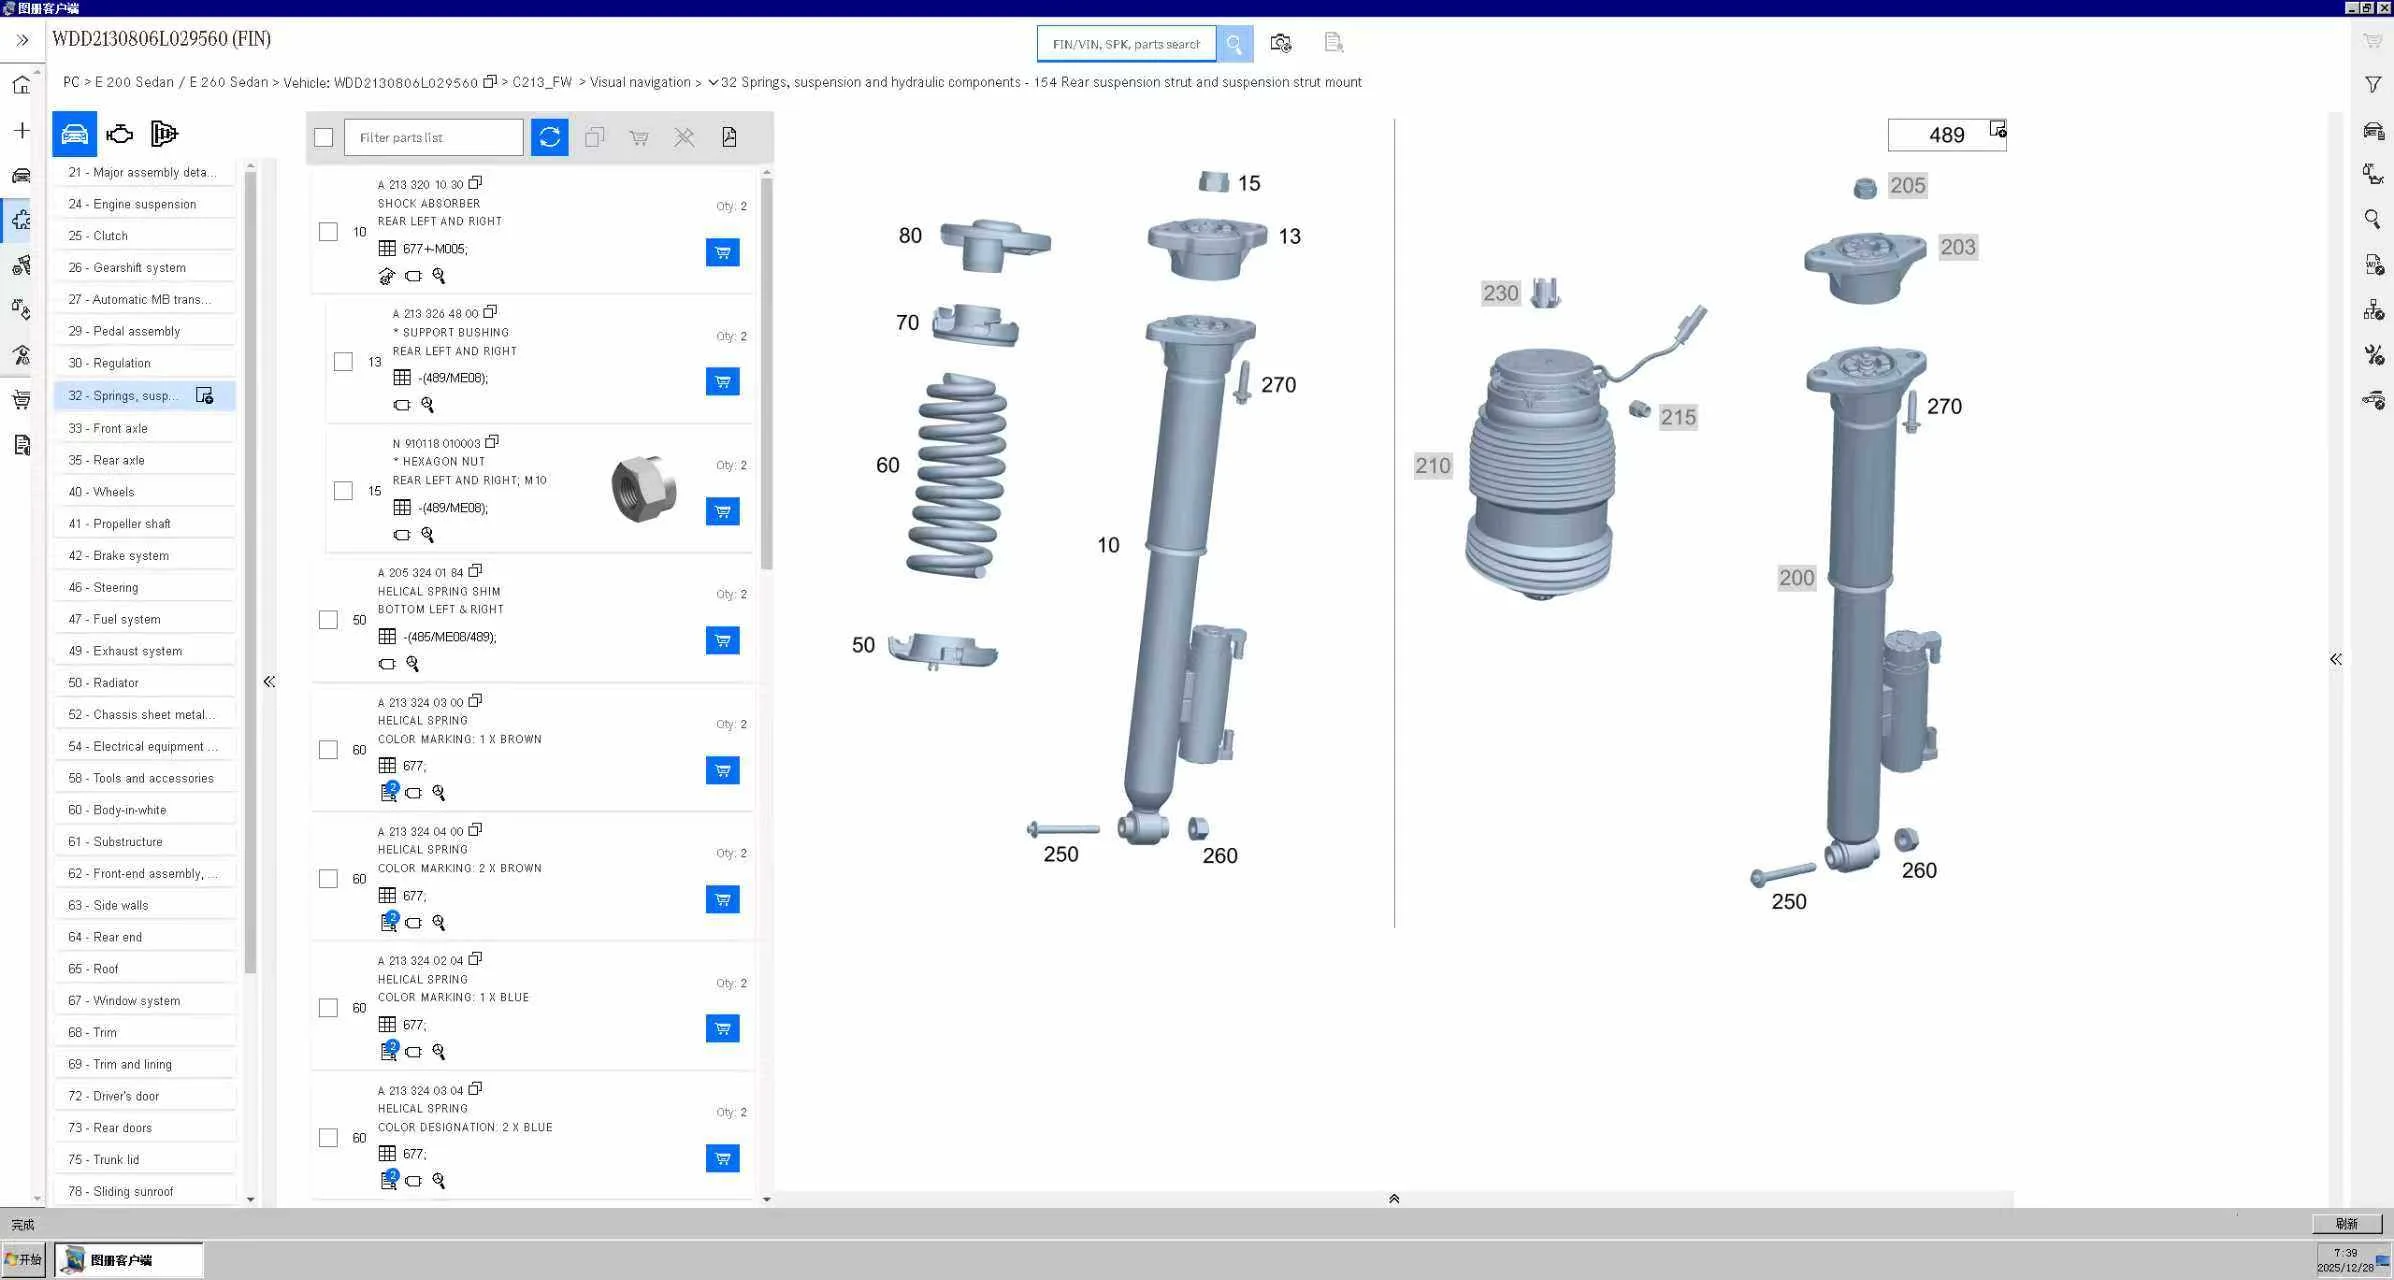Click the filter funnel icon at right
The height and width of the screenshot is (1280, 2394).
click(x=2373, y=85)
